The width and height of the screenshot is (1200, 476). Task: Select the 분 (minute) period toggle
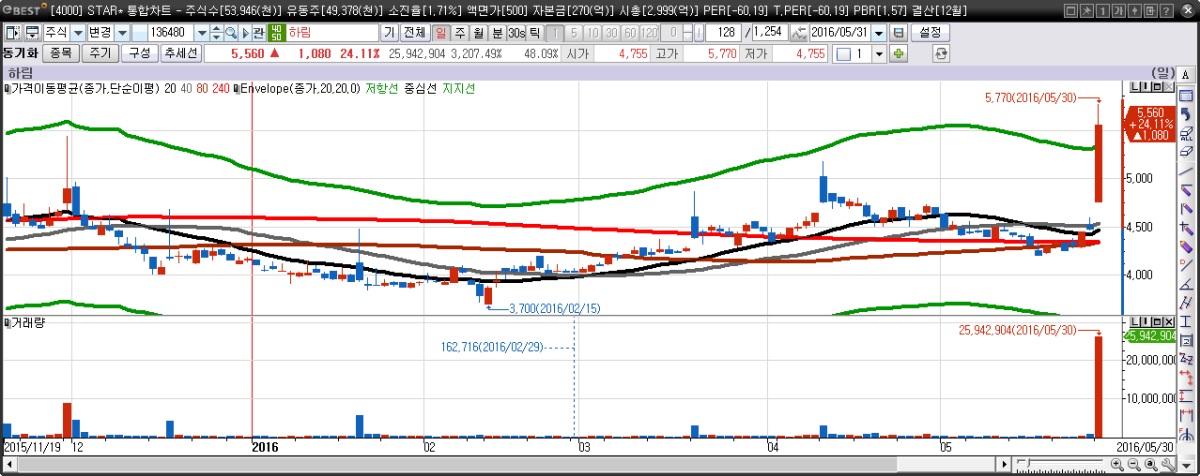point(496,32)
